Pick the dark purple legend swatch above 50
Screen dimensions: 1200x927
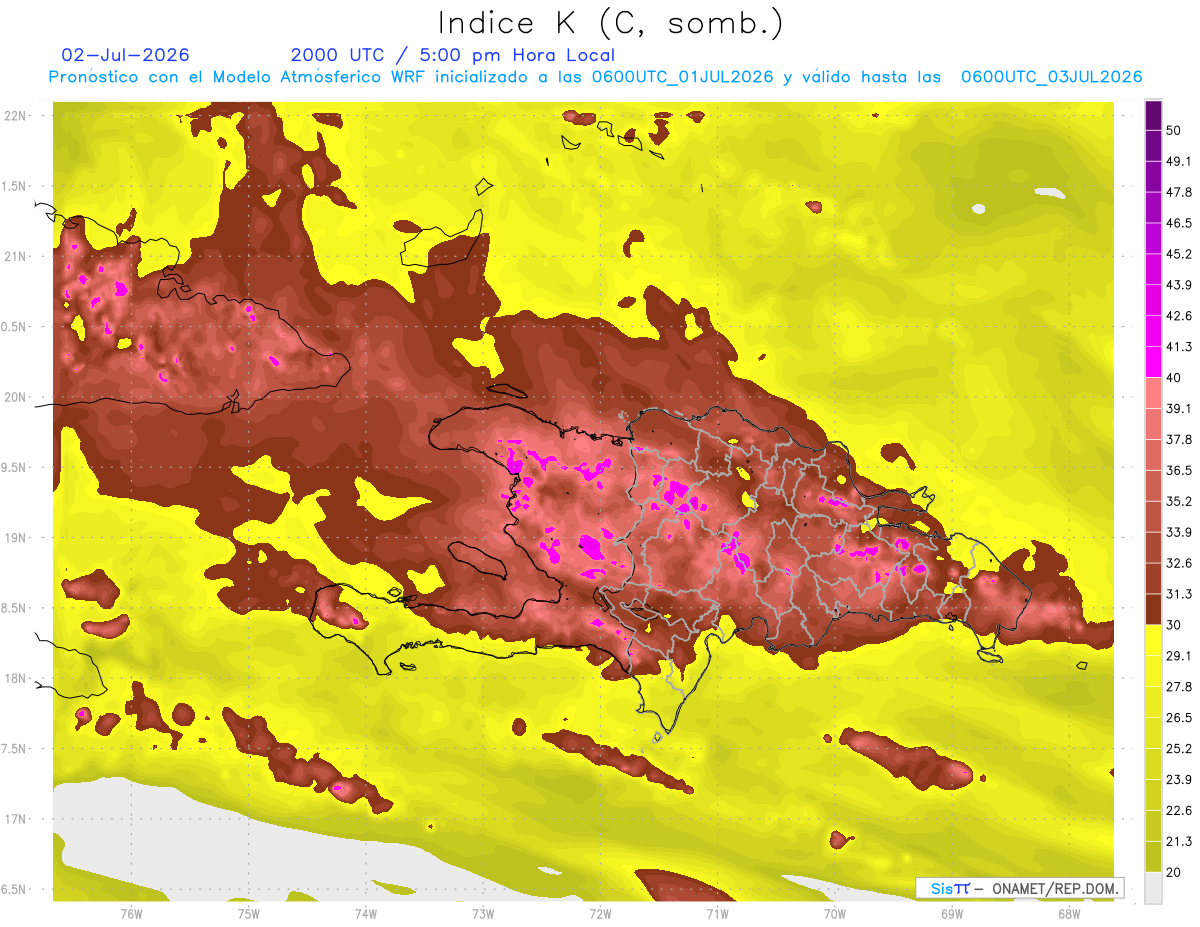pyautogui.click(x=1153, y=115)
